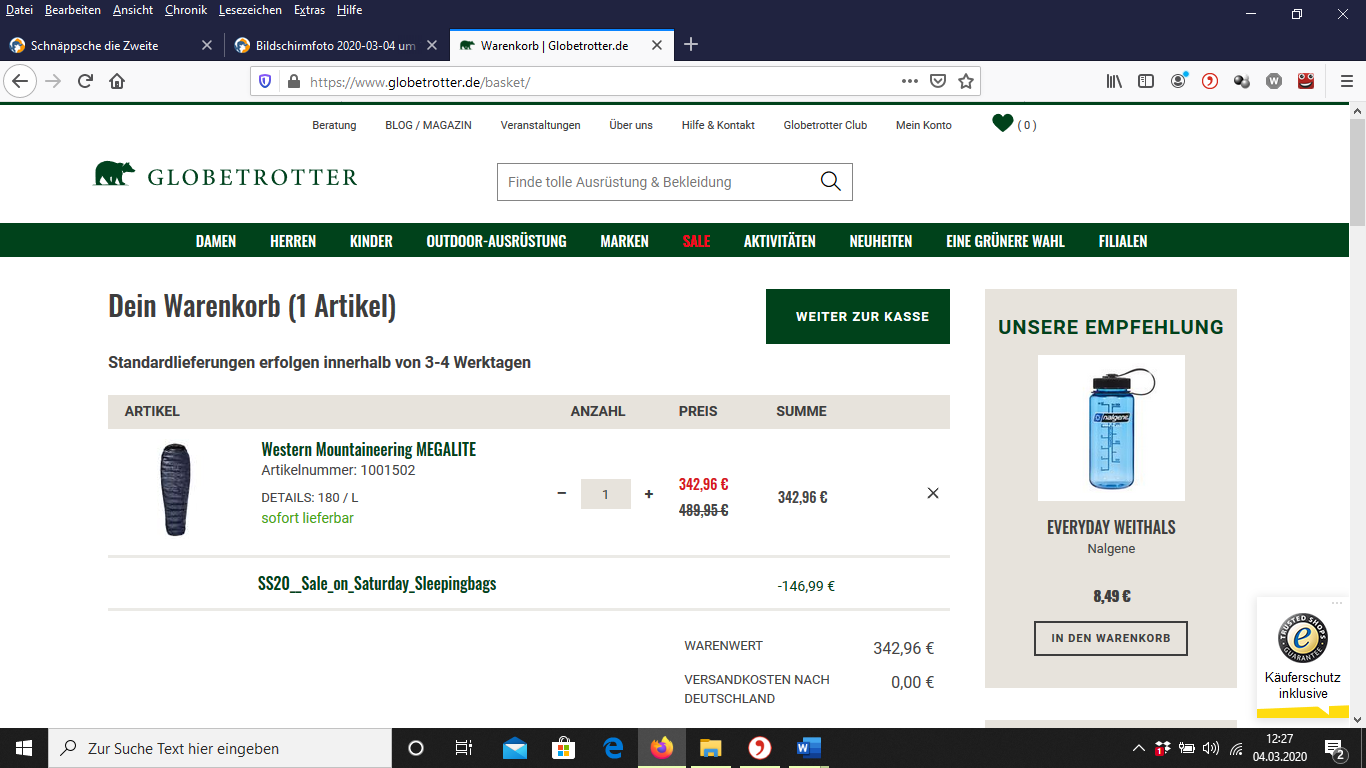Screen dimensions: 1366x768
Task: Open File Explorer from taskbar
Action: coord(711,748)
